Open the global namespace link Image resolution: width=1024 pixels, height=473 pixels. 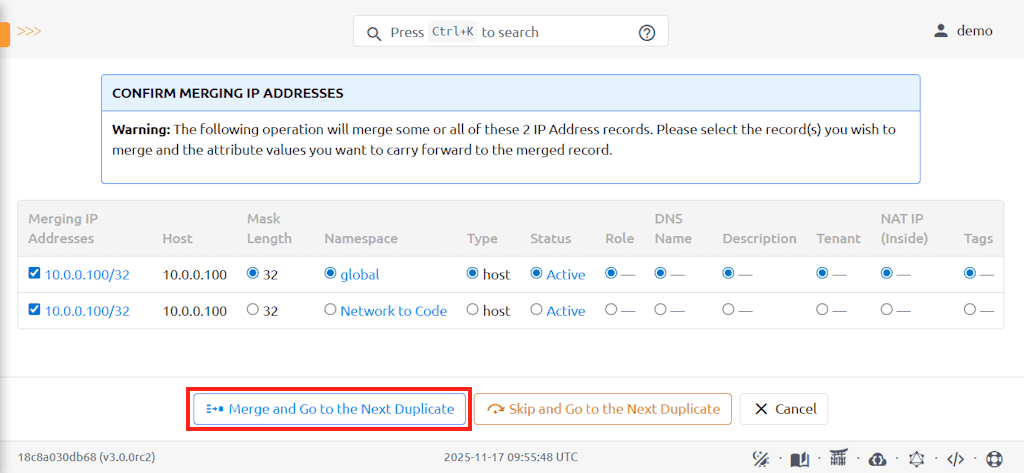tap(359, 274)
